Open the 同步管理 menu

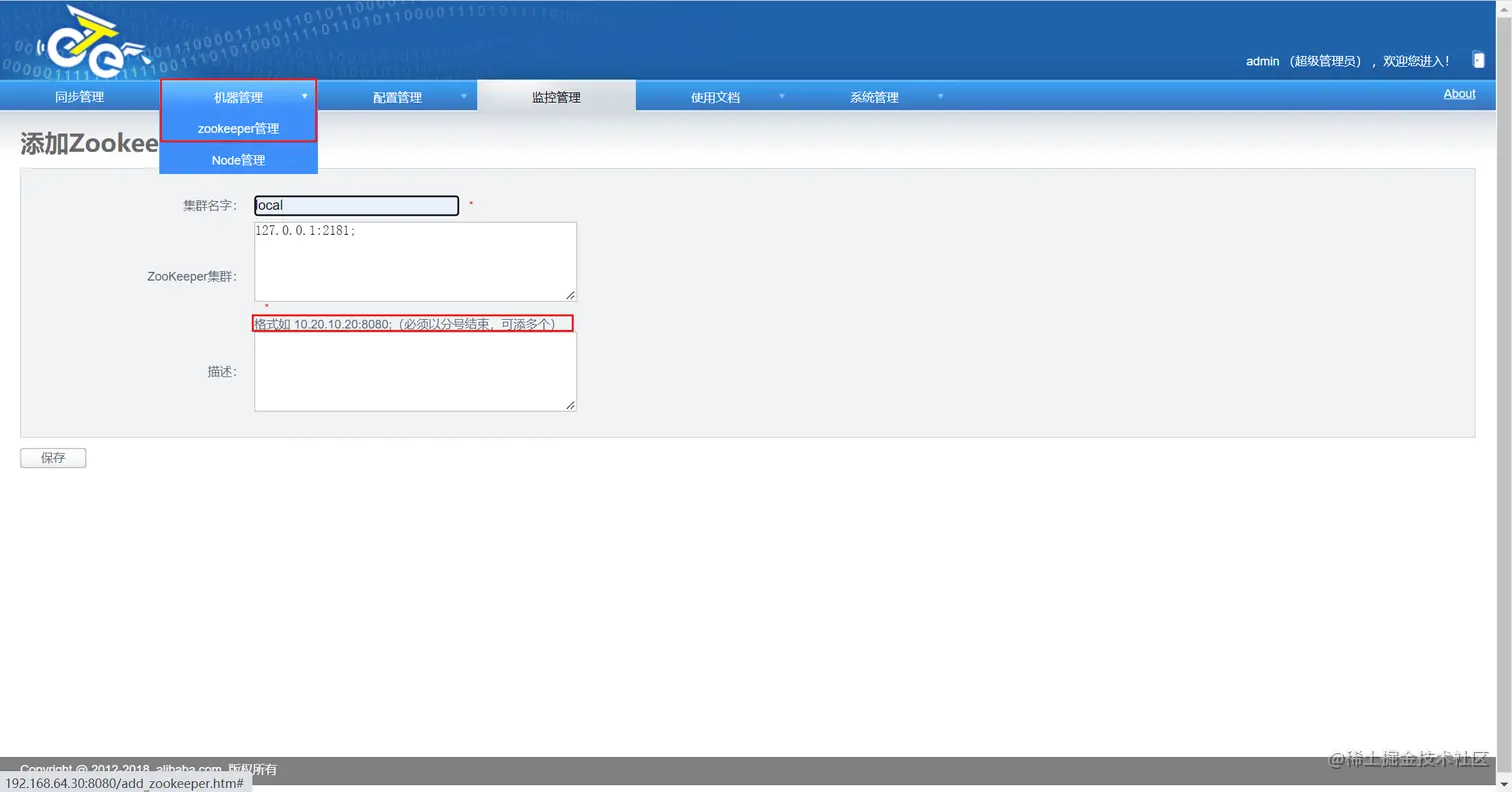coord(79,97)
